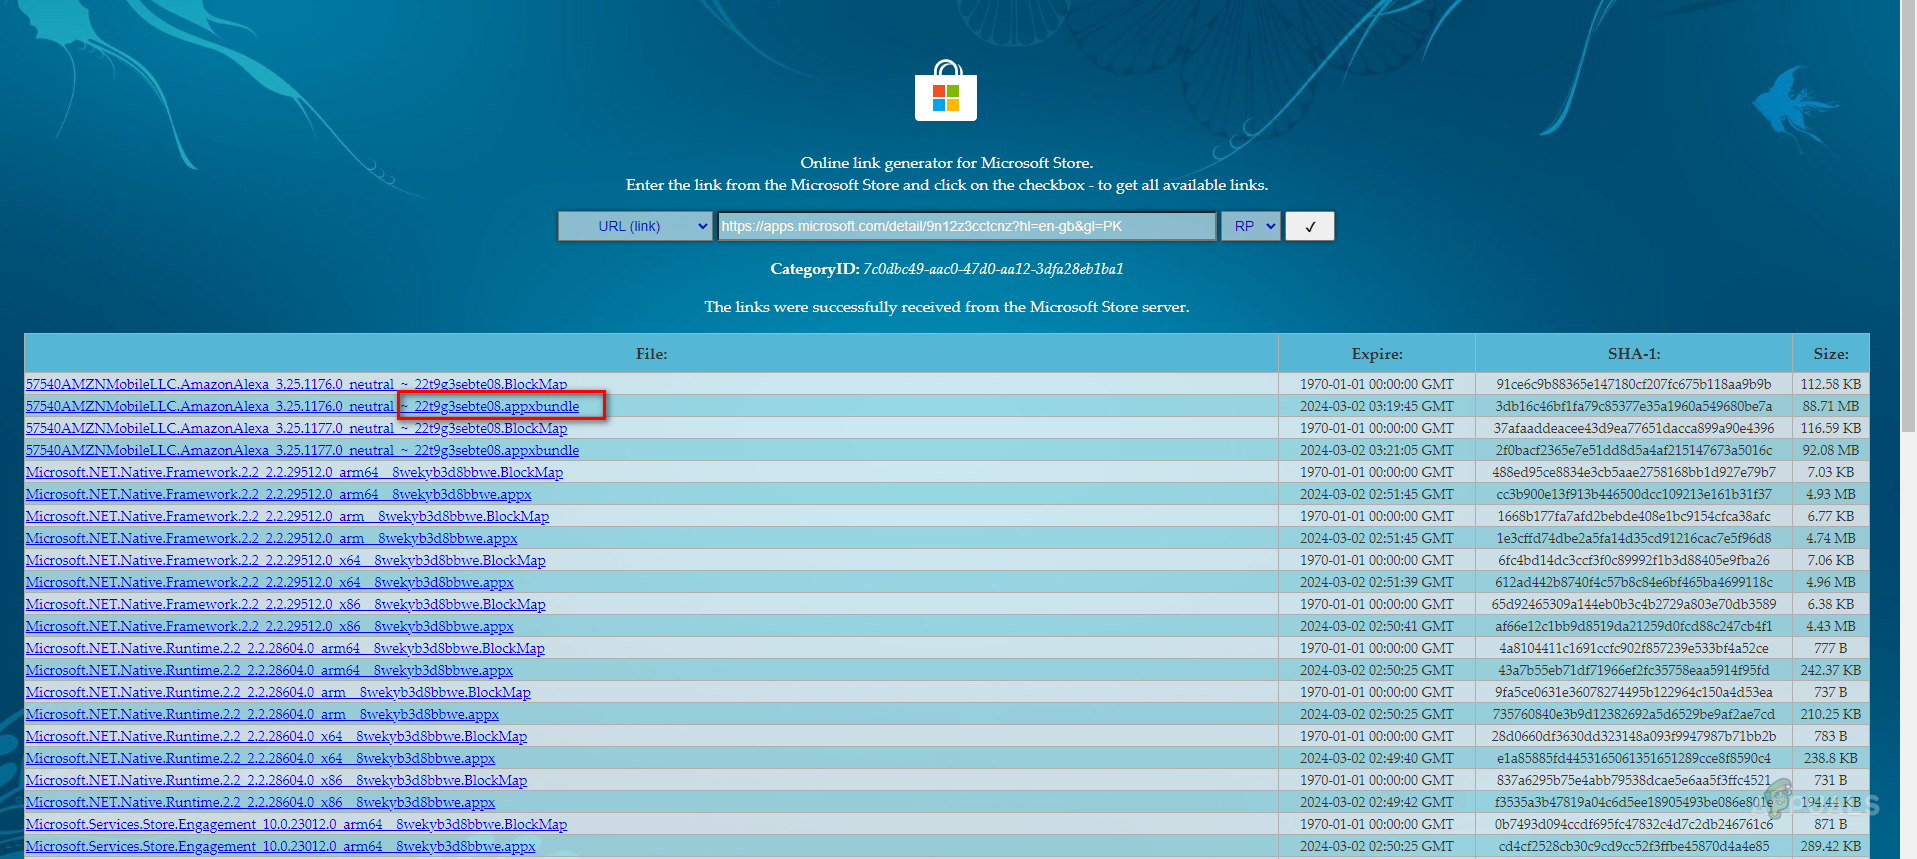The height and width of the screenshot is (859, 1917).
Task: Click the 'Online link generator for Microsoft Store' heading
Action: [x=947, y=163]
